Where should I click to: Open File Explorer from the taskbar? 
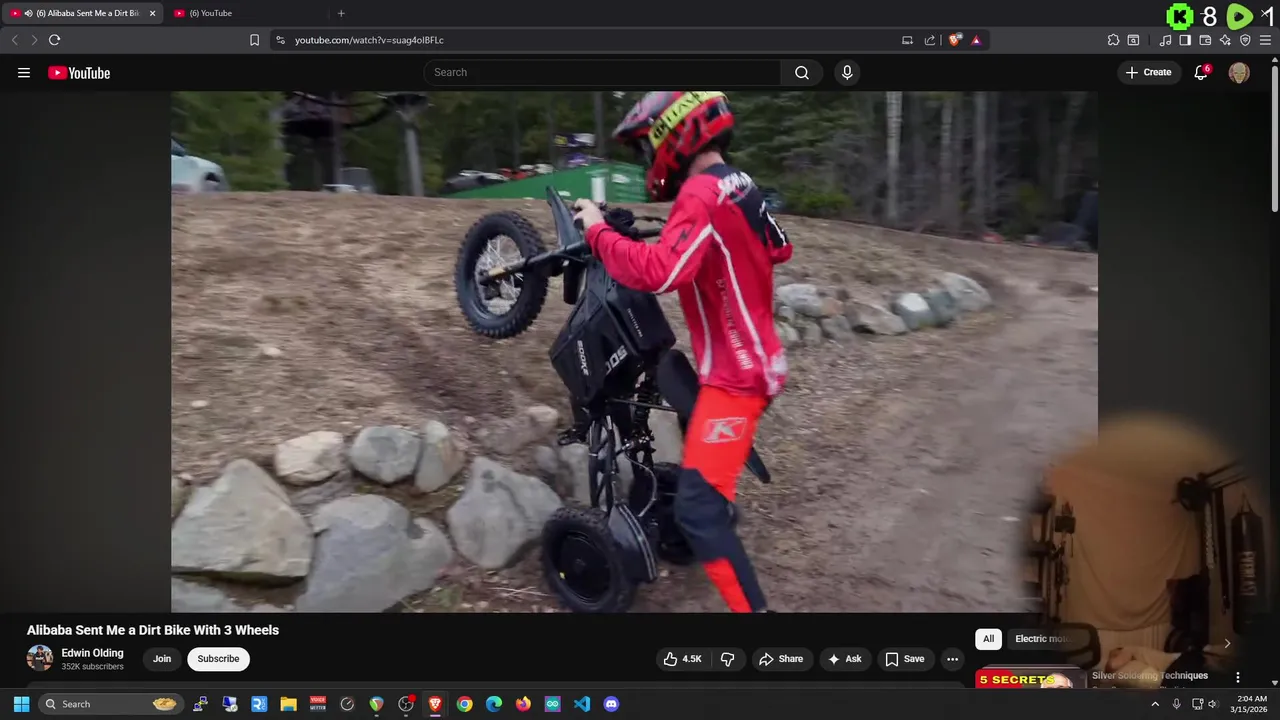288,704
